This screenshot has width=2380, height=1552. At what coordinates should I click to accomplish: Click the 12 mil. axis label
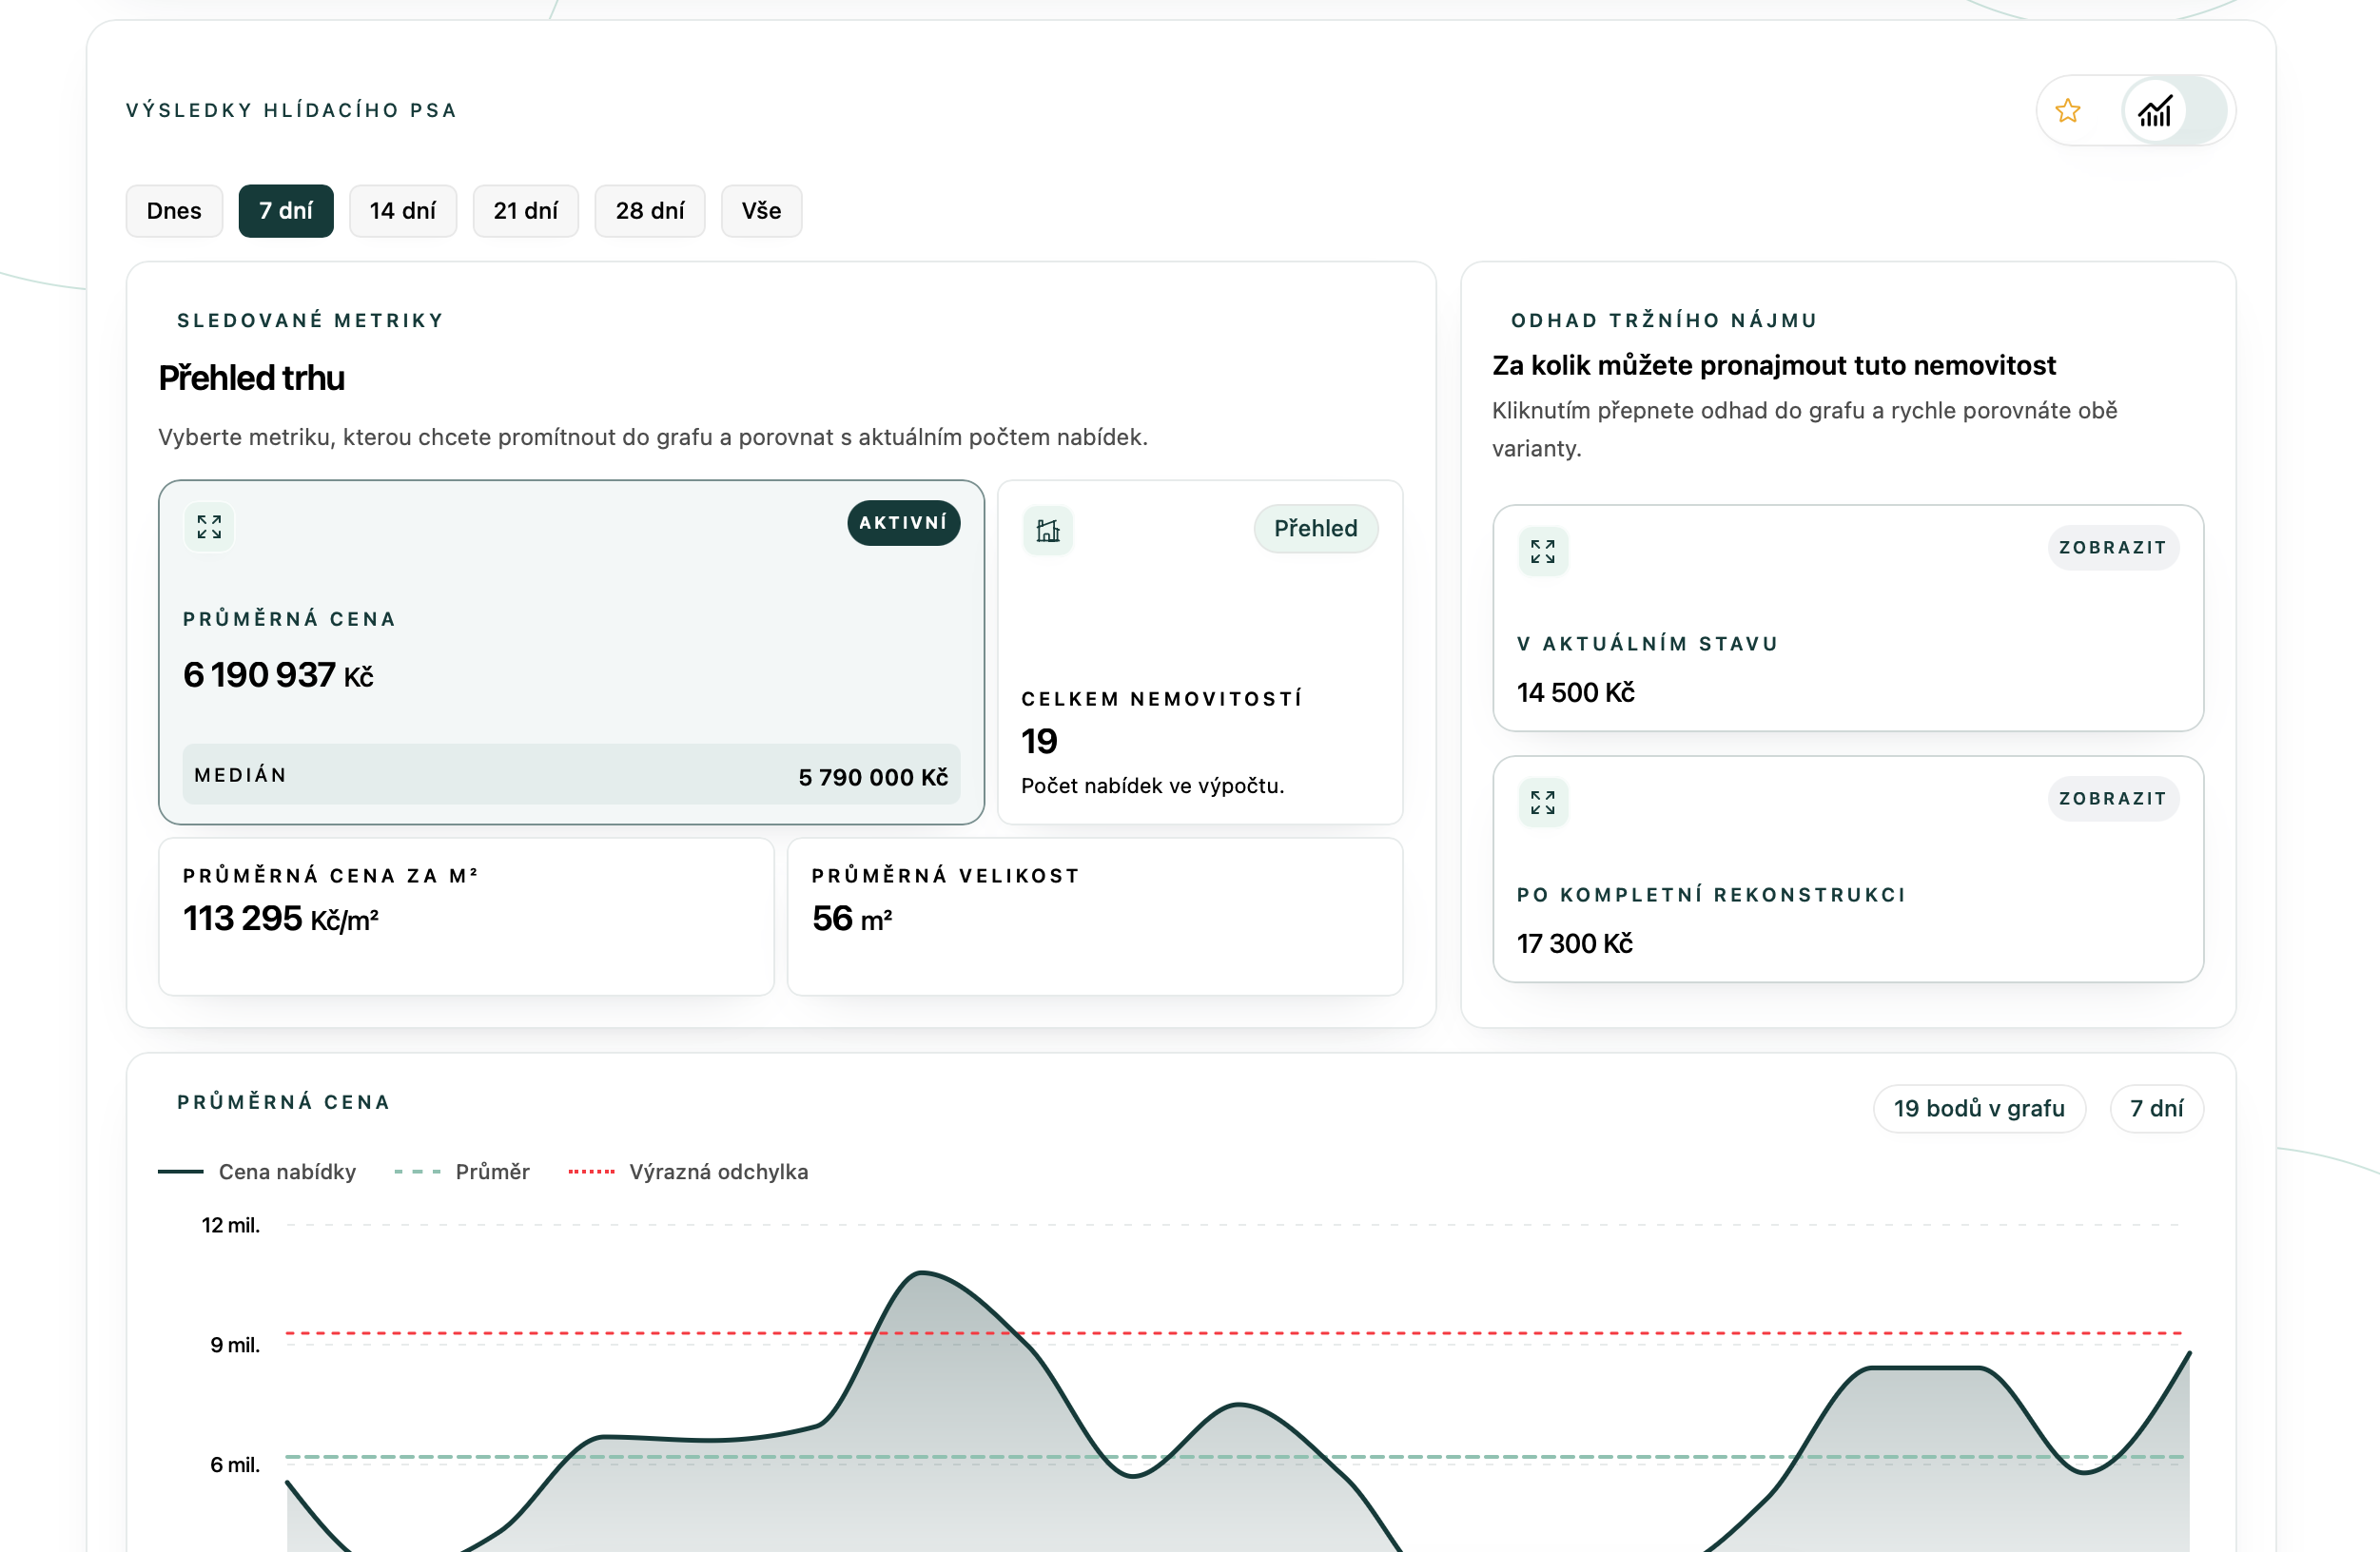click(x=231, y=1225)
